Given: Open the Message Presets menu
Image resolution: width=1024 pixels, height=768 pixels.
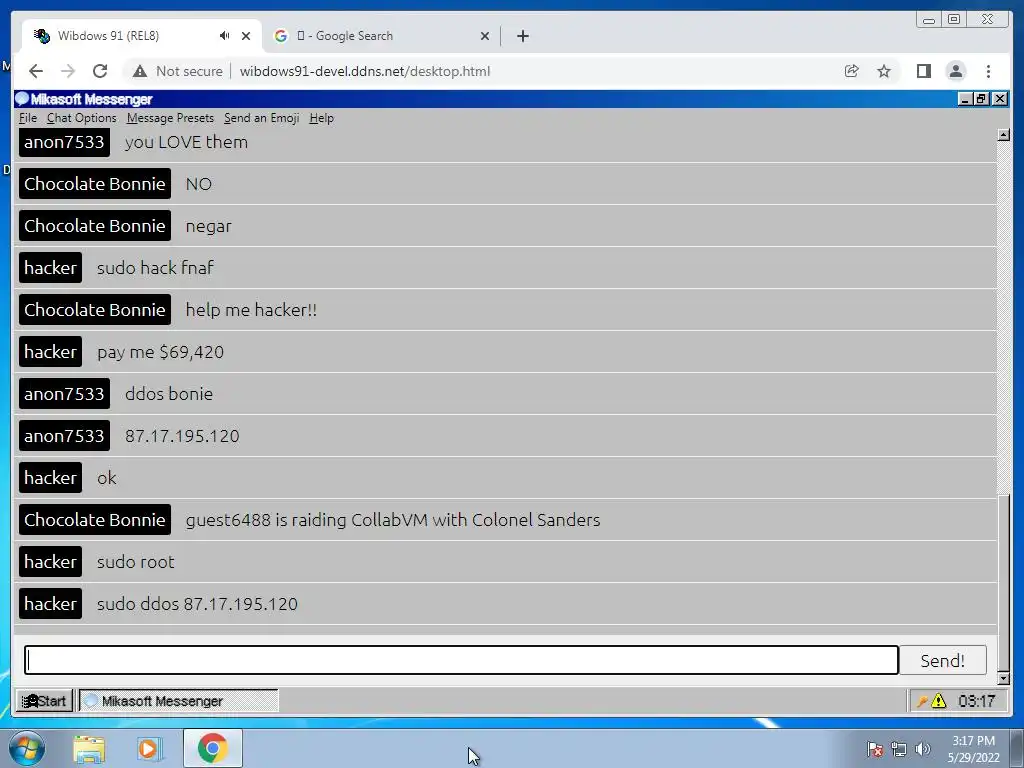Looking at the screenshot, I should (170, 118).
